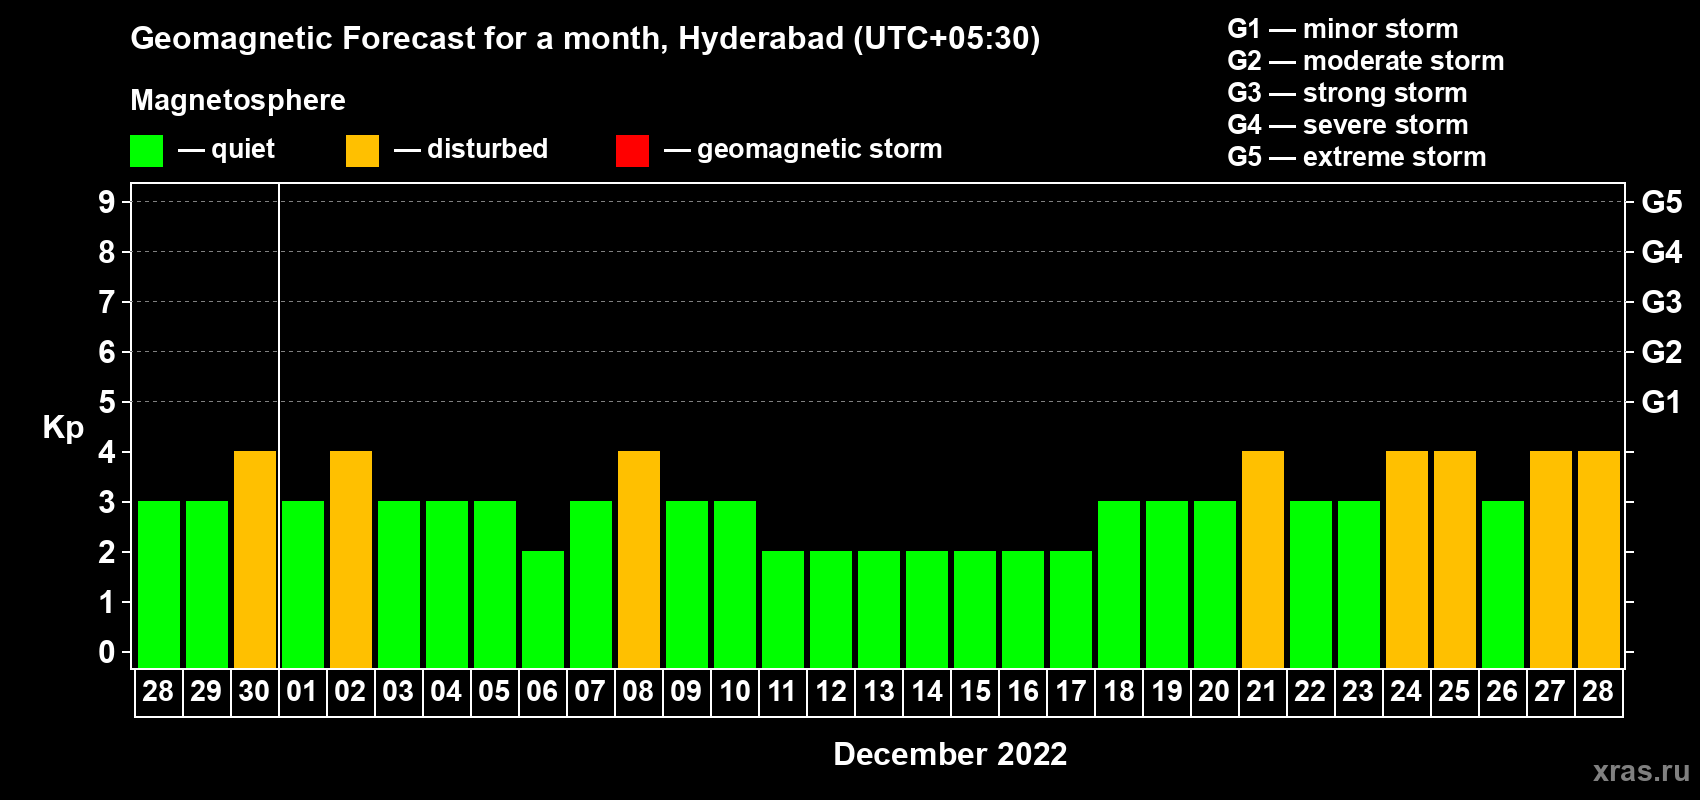Image resolution: width=1700 pixels, height=800 pixels.
Task: Click the Kp value 0 tick label
Action: [107, 652]
